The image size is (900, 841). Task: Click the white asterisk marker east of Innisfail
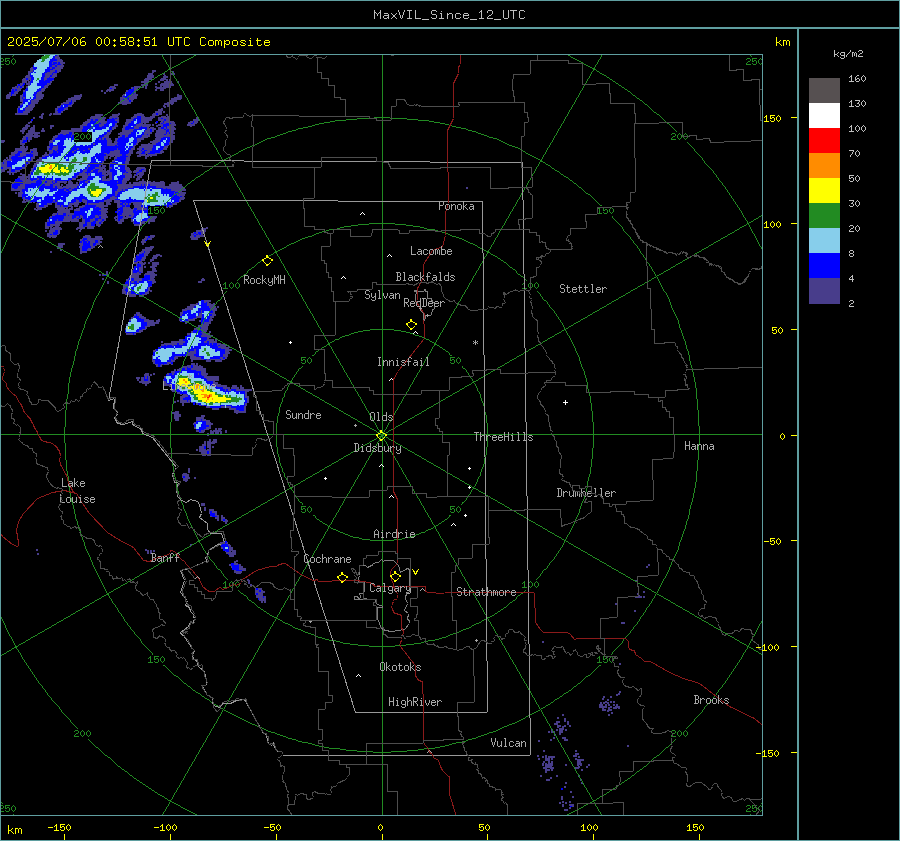point(475,343)
